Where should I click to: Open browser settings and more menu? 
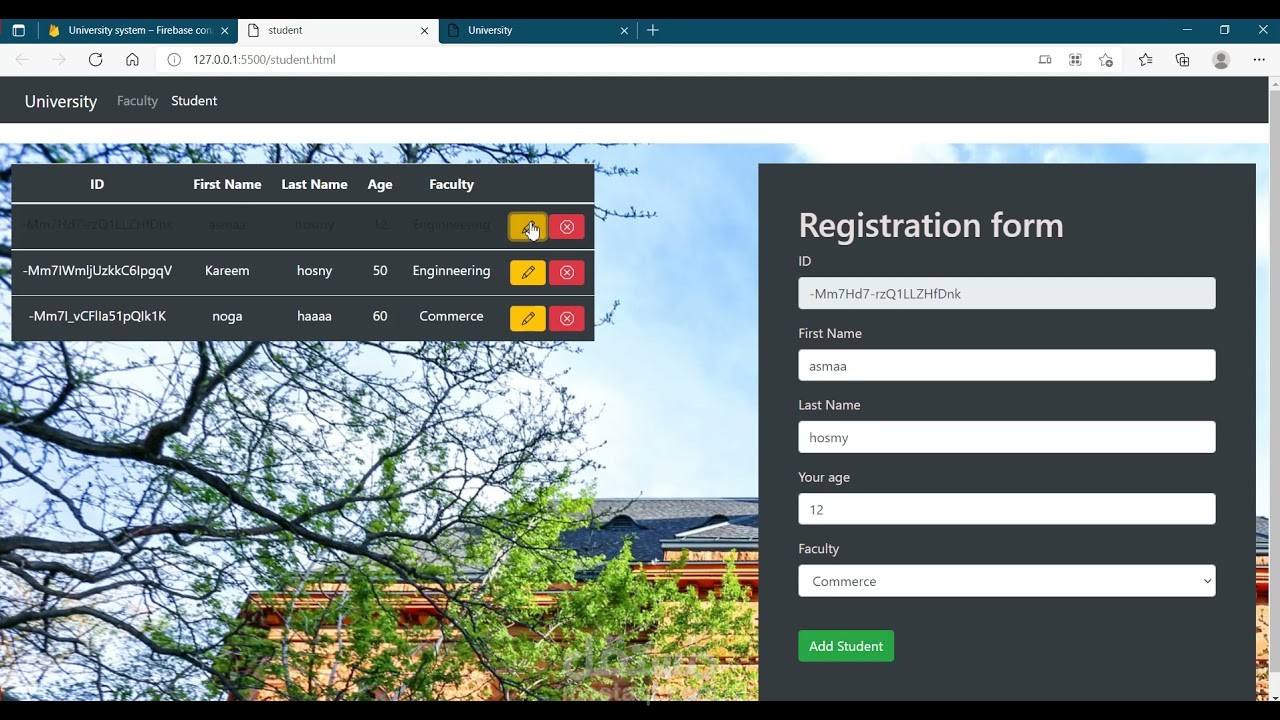1259,60
